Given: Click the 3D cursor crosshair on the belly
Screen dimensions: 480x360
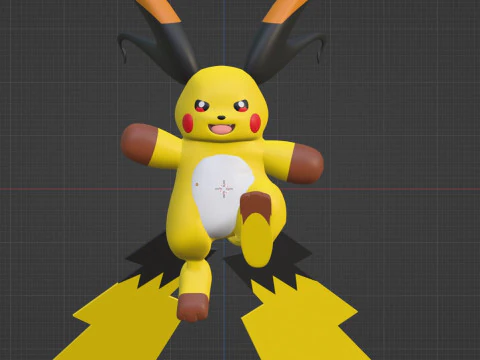Looking at the screenshot, I should coord(224,189).
